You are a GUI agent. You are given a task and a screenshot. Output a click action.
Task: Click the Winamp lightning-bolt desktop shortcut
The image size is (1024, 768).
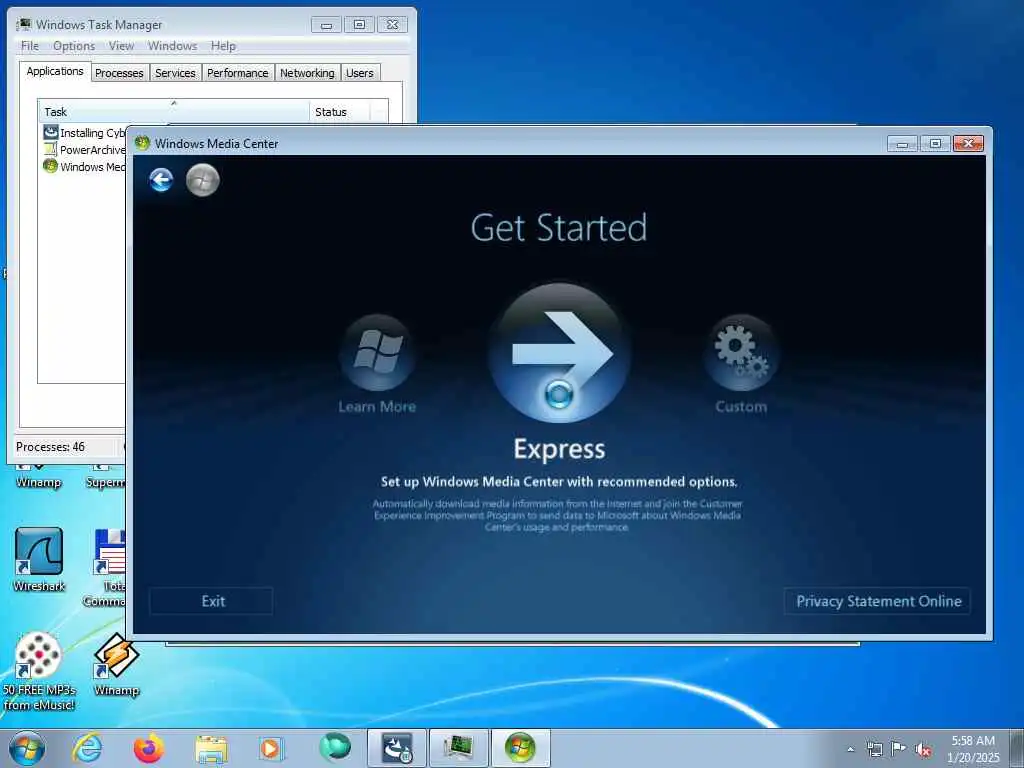click(x=116, y=664)
